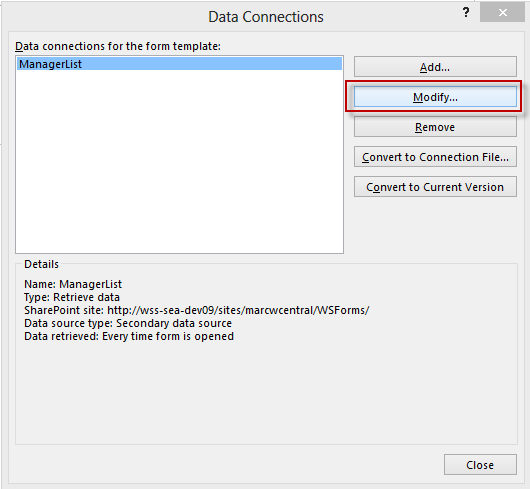The image size is (530, 489).
Task: Click blank area inside the Details group
Action: (x=266, y=392)
